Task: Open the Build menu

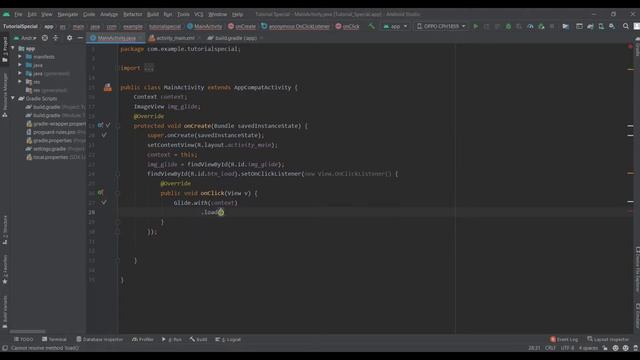Action: [x=153, y=14]
